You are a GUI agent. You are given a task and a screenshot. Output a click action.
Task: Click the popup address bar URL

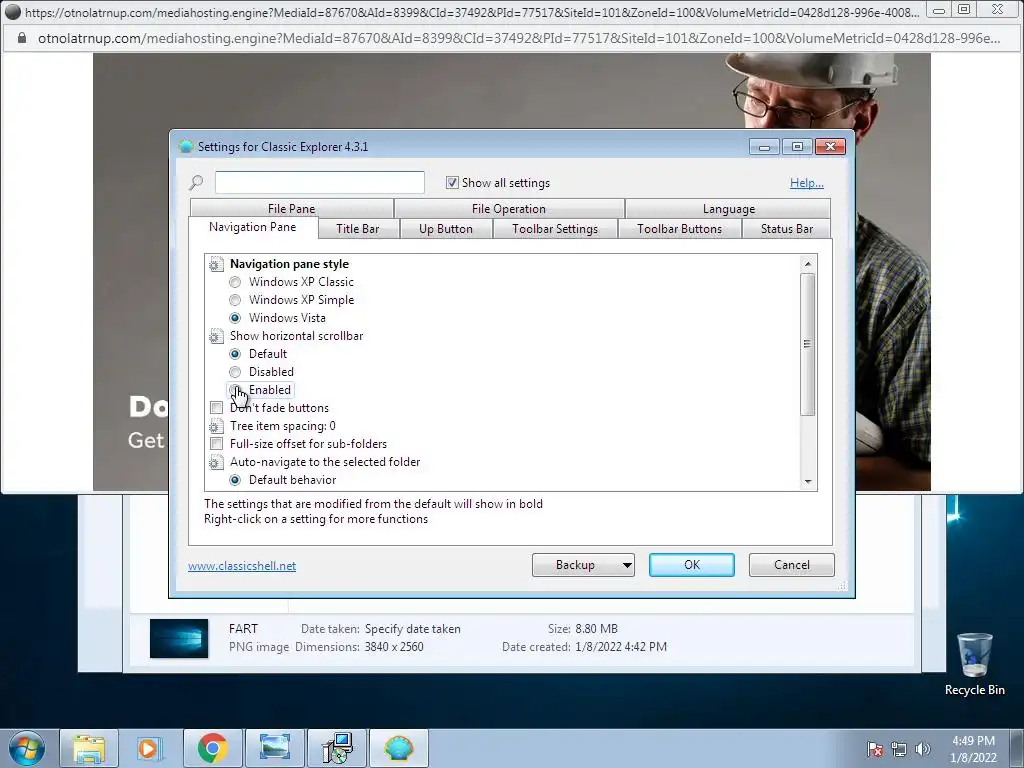click(519, 39)
